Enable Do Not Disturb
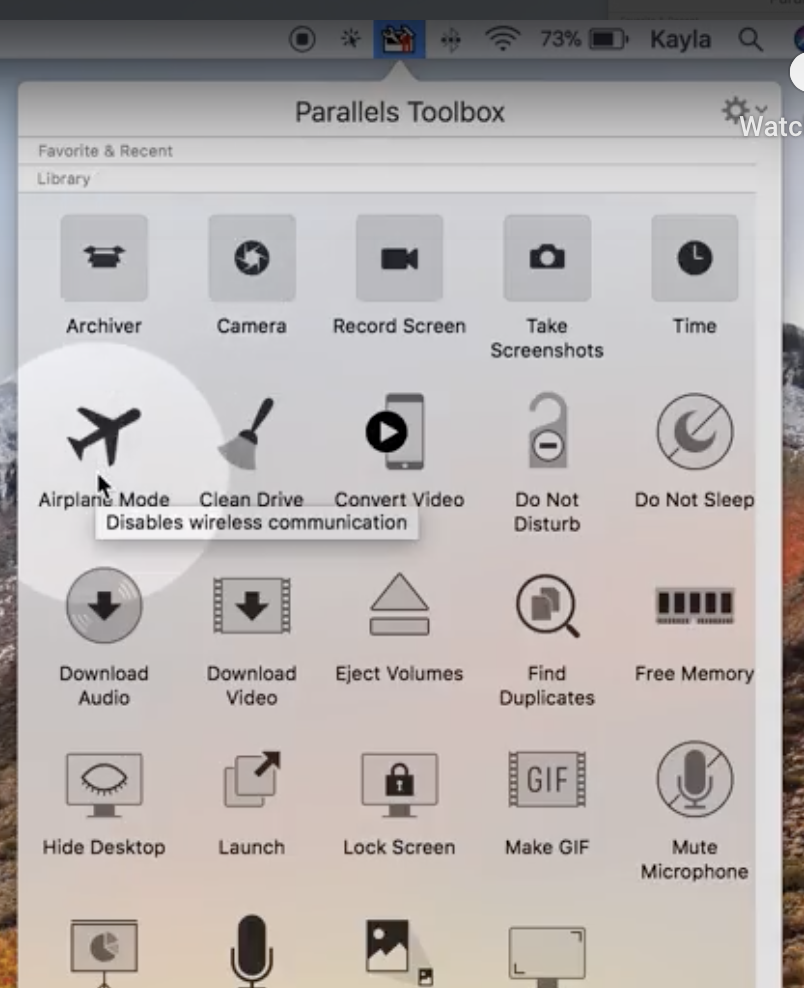 click(x=547, y=433)
